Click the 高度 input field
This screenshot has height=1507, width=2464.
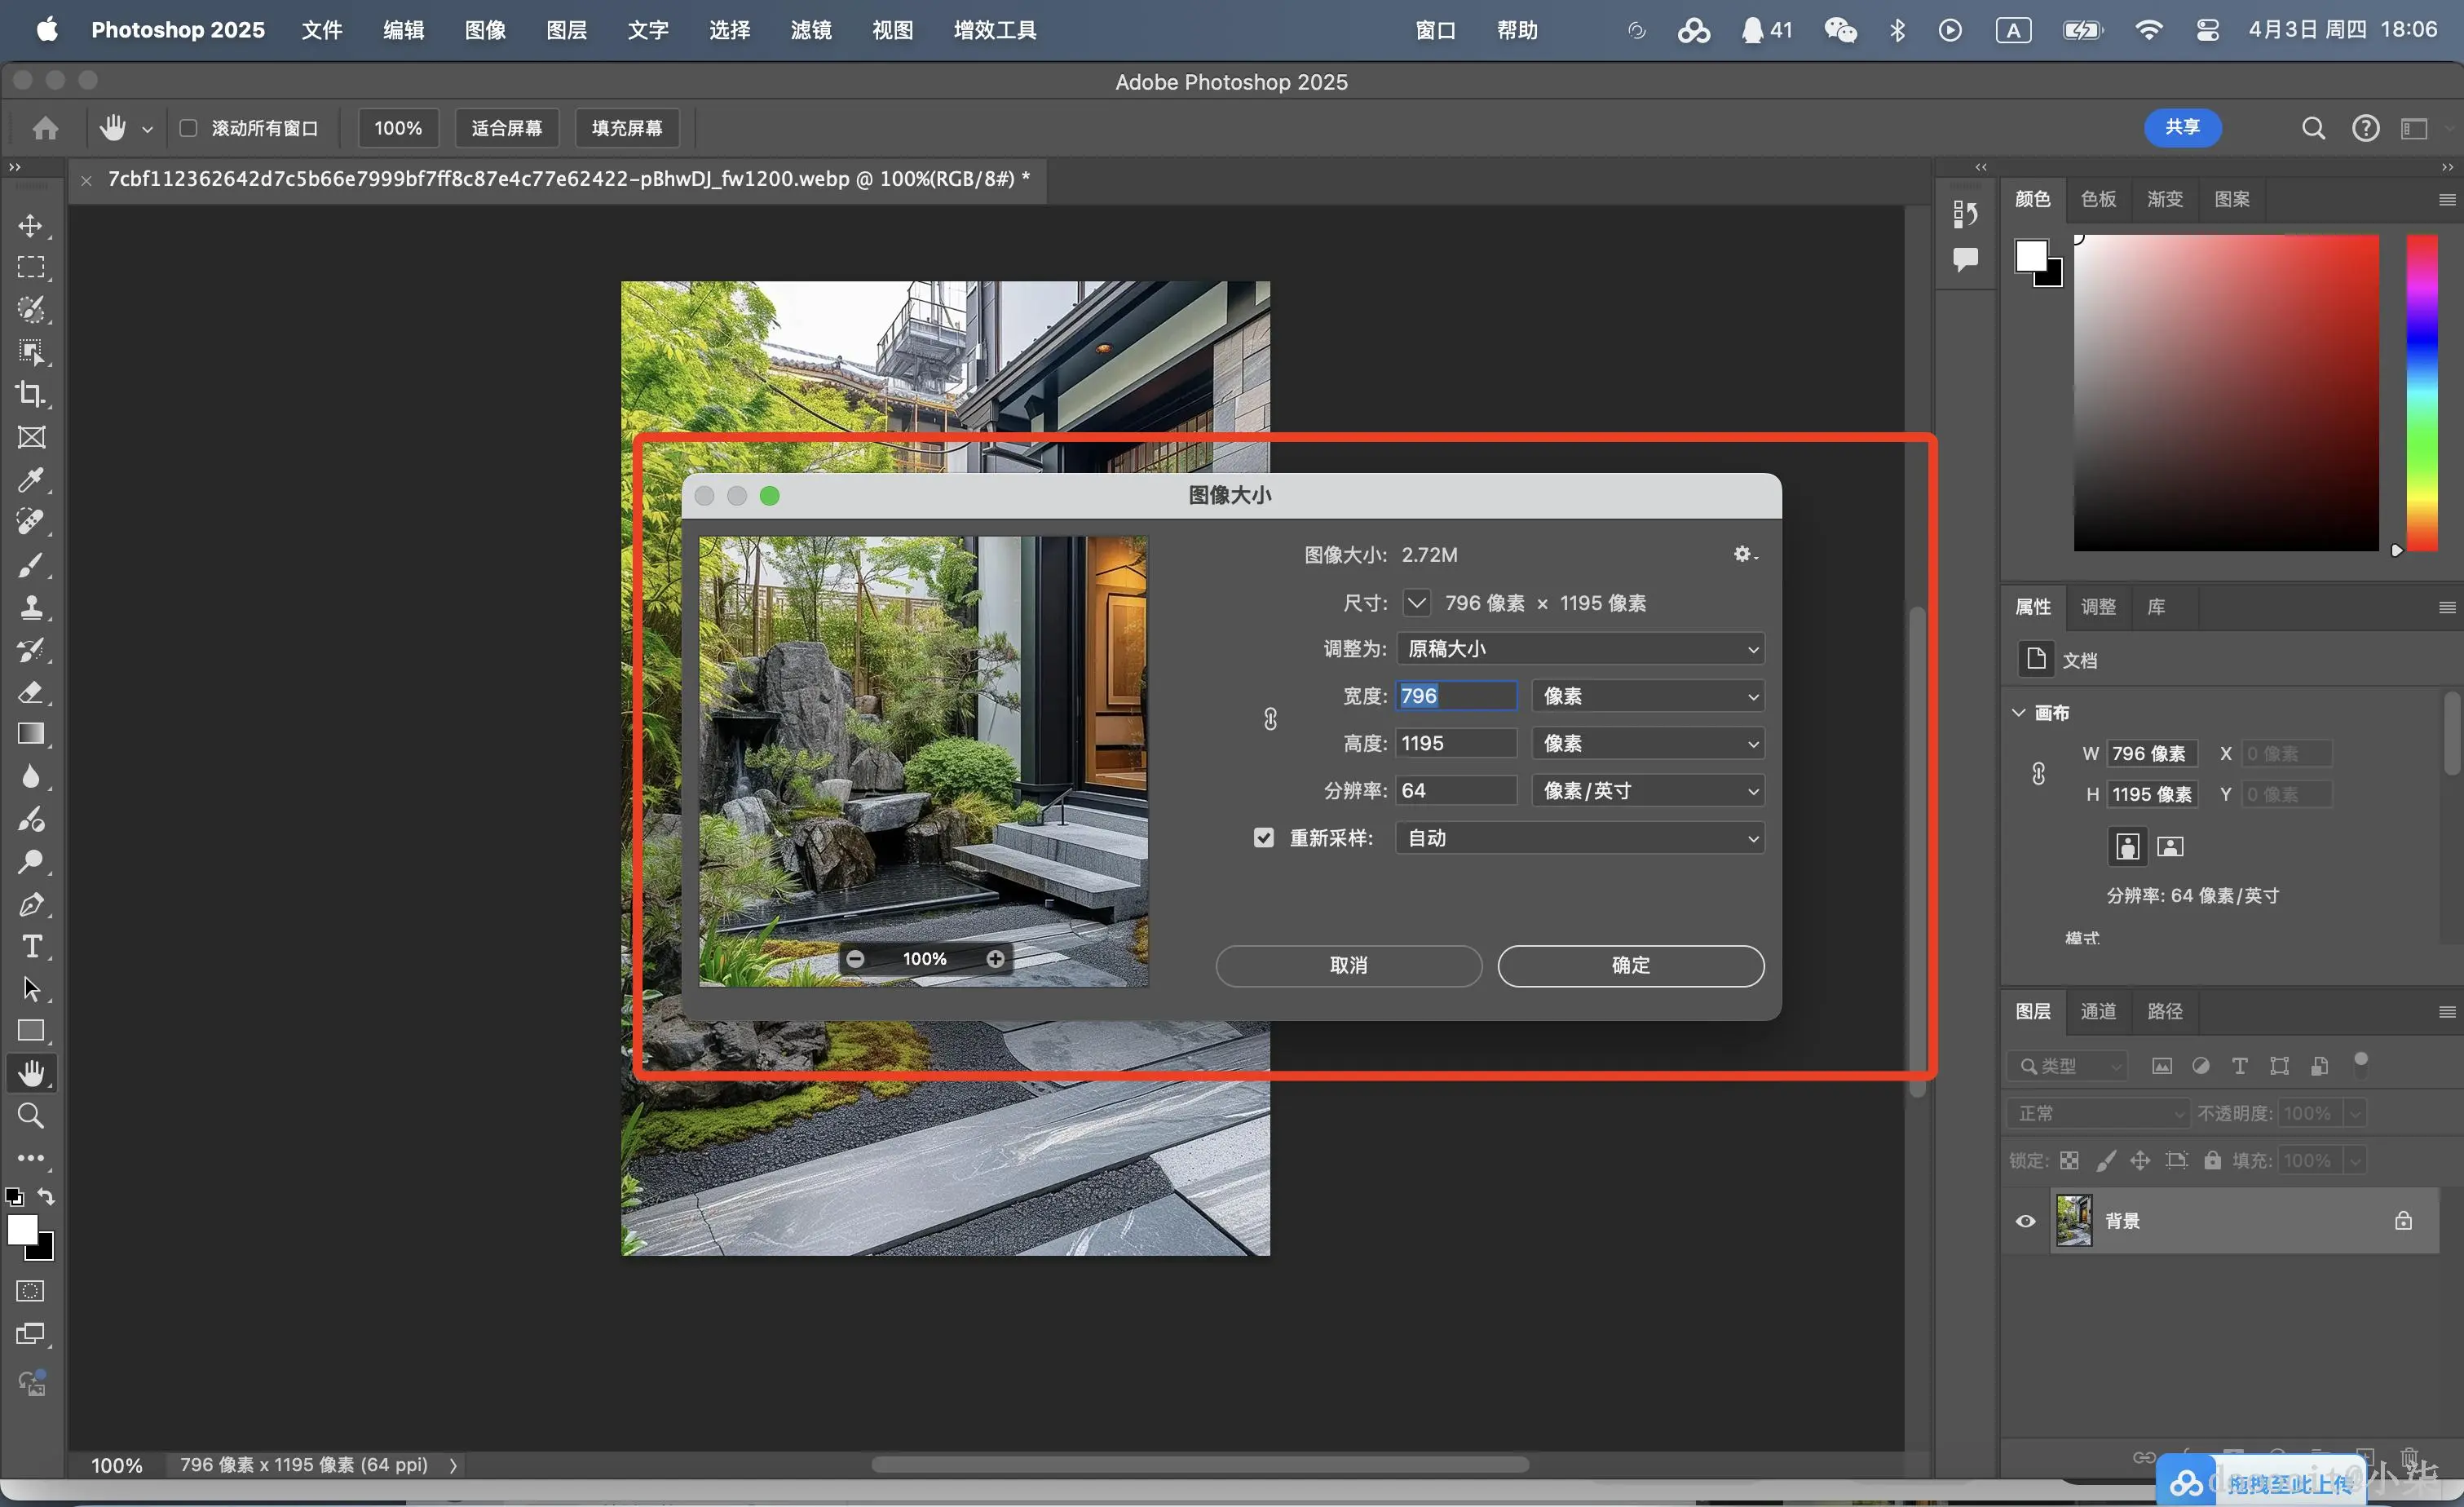tap(1455, 743)
